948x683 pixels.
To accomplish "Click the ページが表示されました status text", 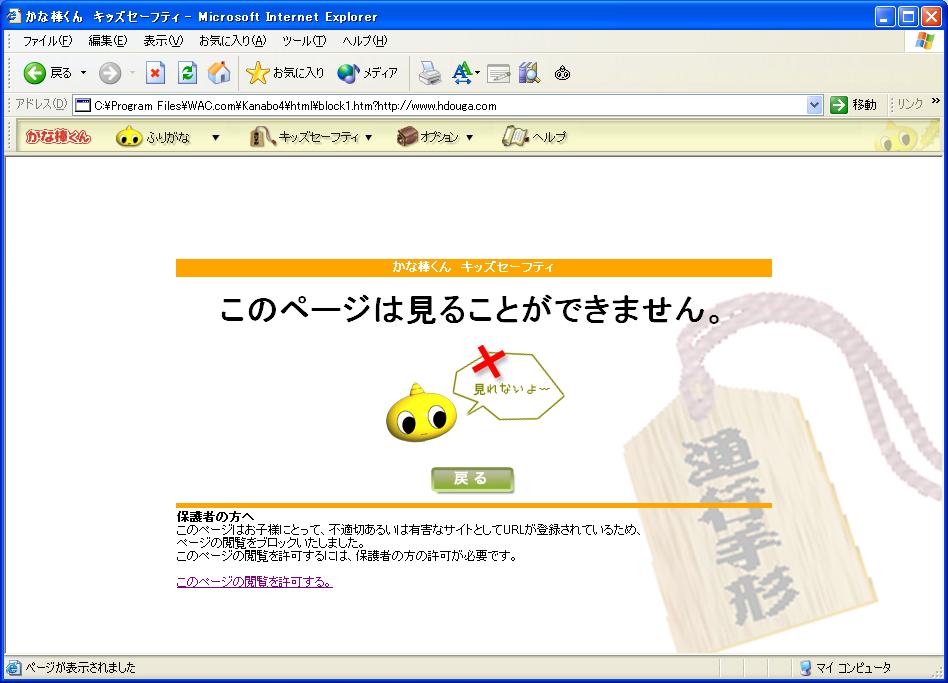I will tap(80, 667).
